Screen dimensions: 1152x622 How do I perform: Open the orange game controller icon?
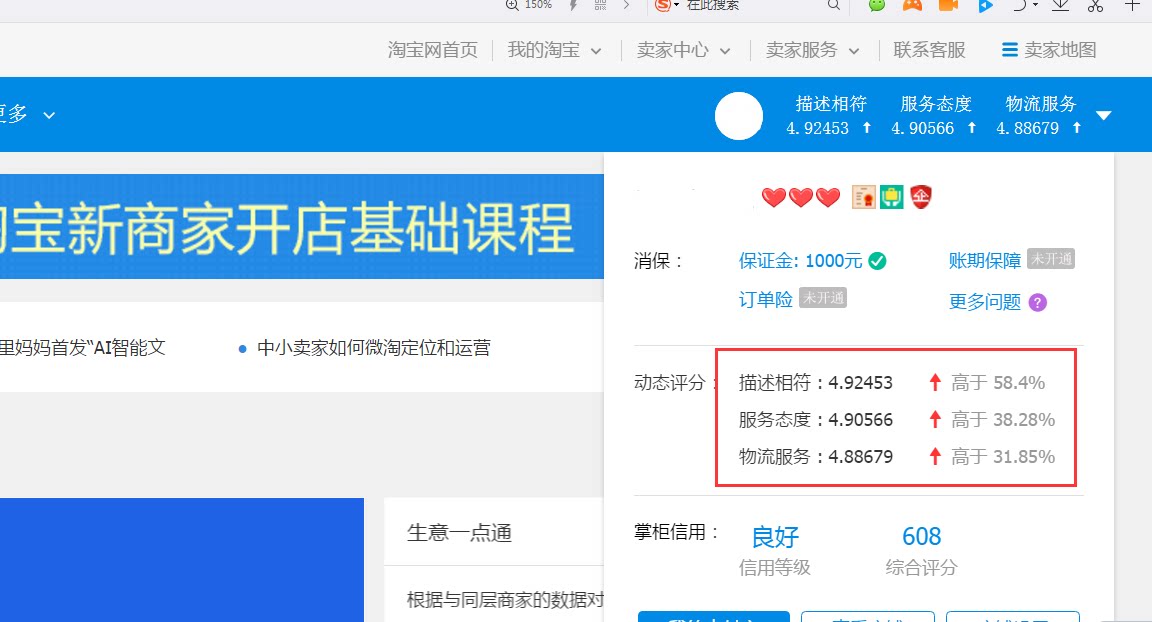click(912, 5)
